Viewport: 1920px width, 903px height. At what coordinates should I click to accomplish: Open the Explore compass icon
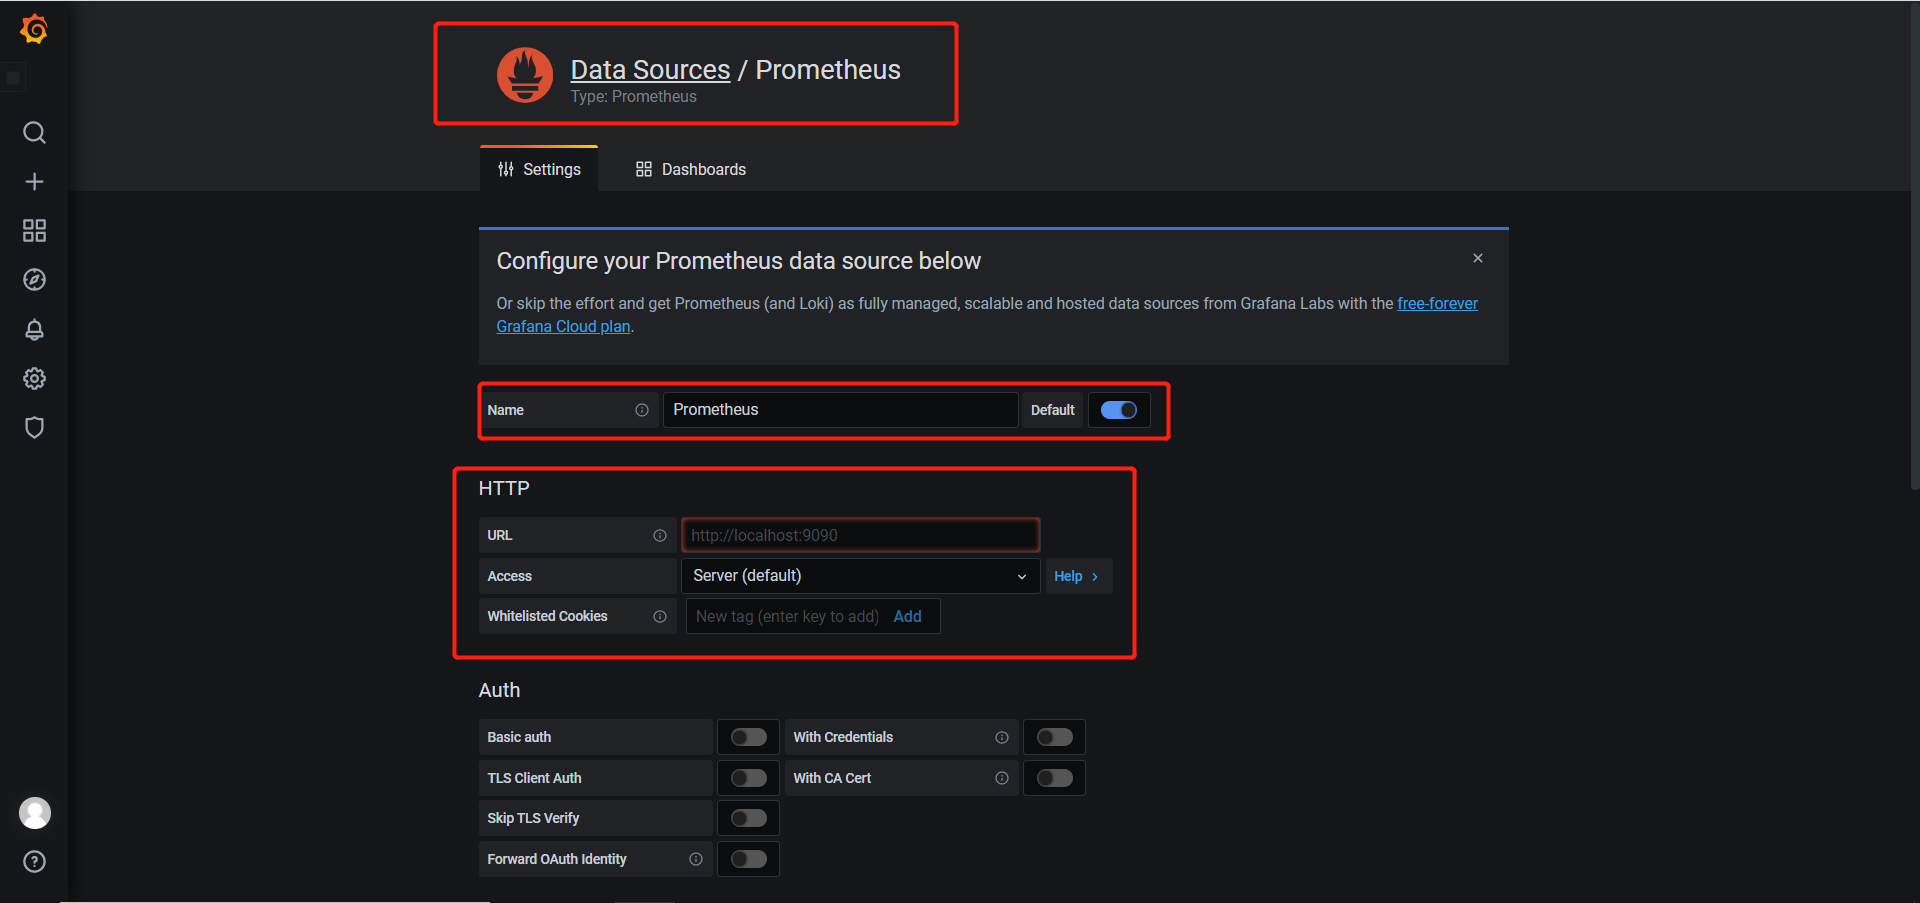pyautogui.click(x=34, y=280)
